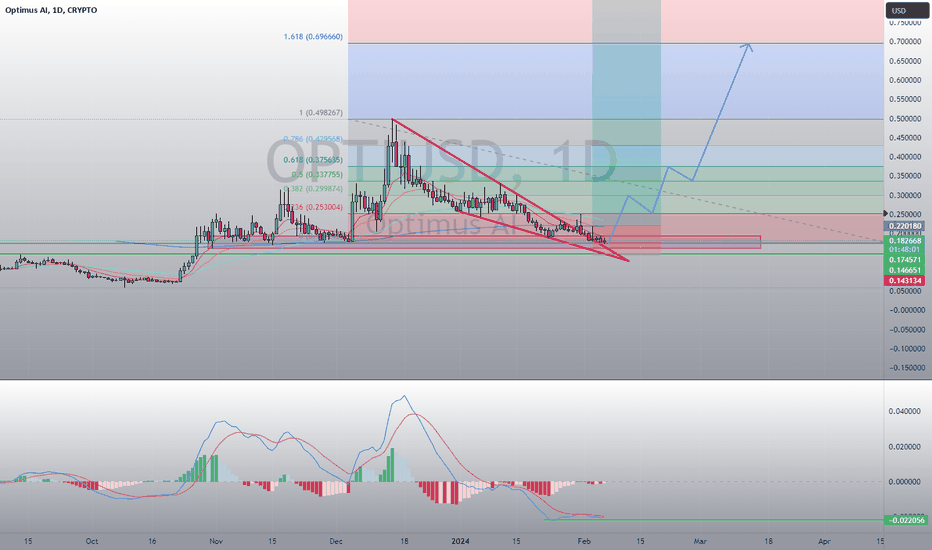The image size is (932, 550).
Task: Select the green 0.146651 price label
Action: 905,270
